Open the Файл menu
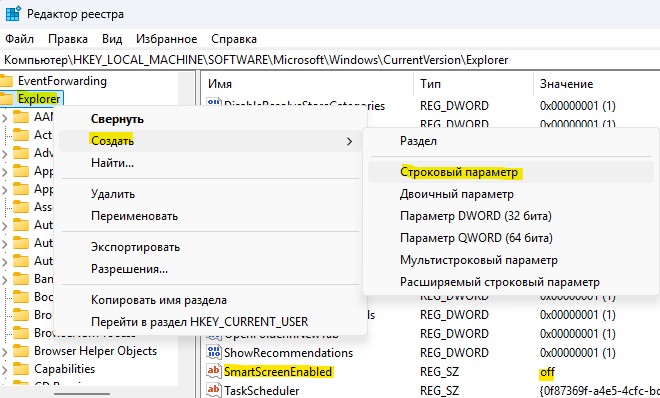The height and width of the screenshot is (398, 660). [x=19, y=39]
